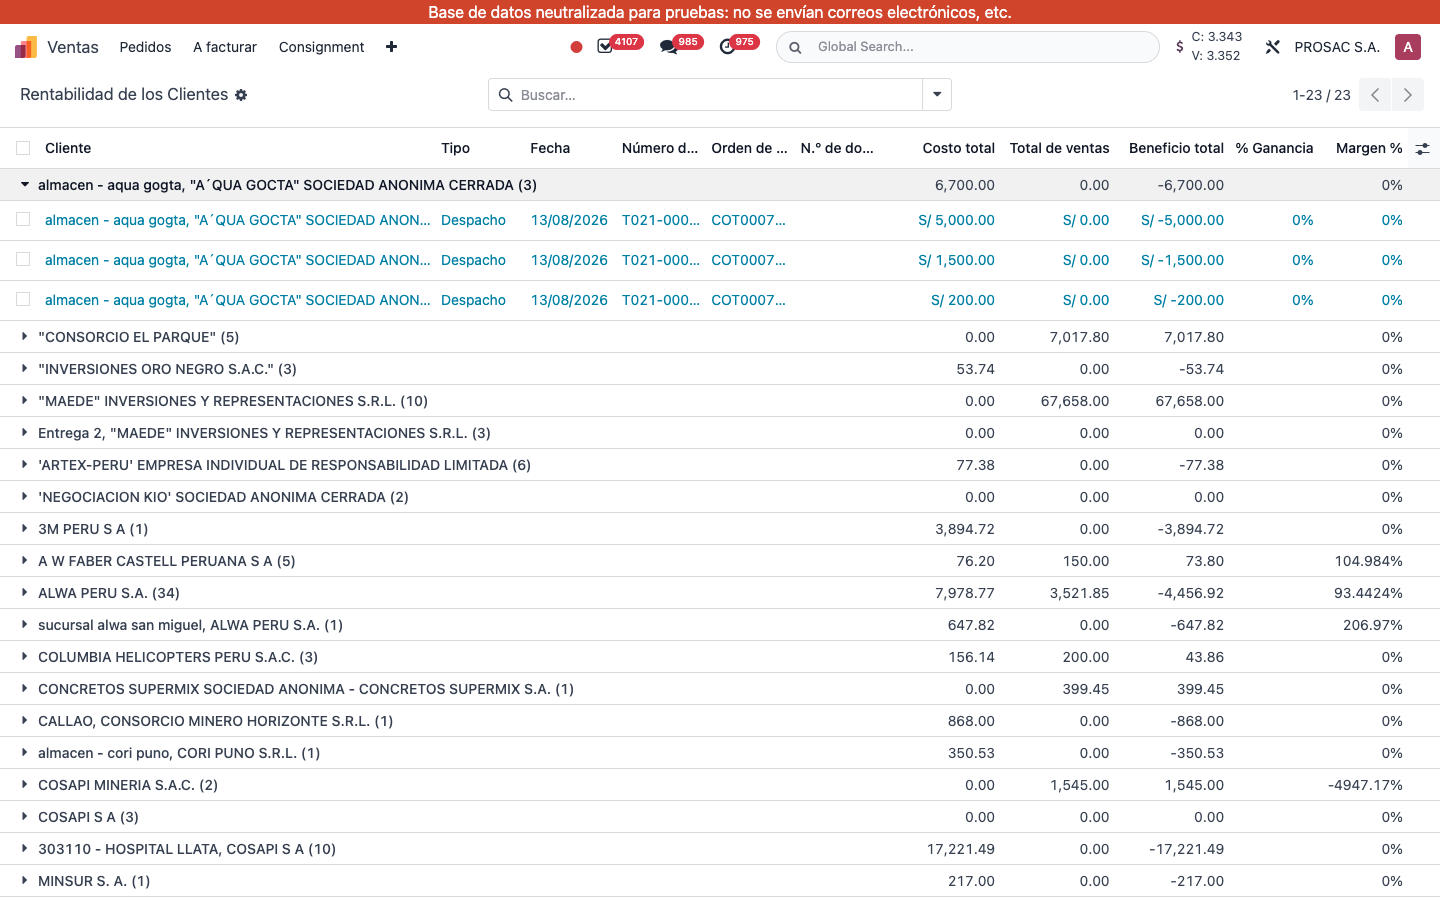1440x900 pixels.
Task: Sort by Beneficio total column header
Action: [1176, 148]
